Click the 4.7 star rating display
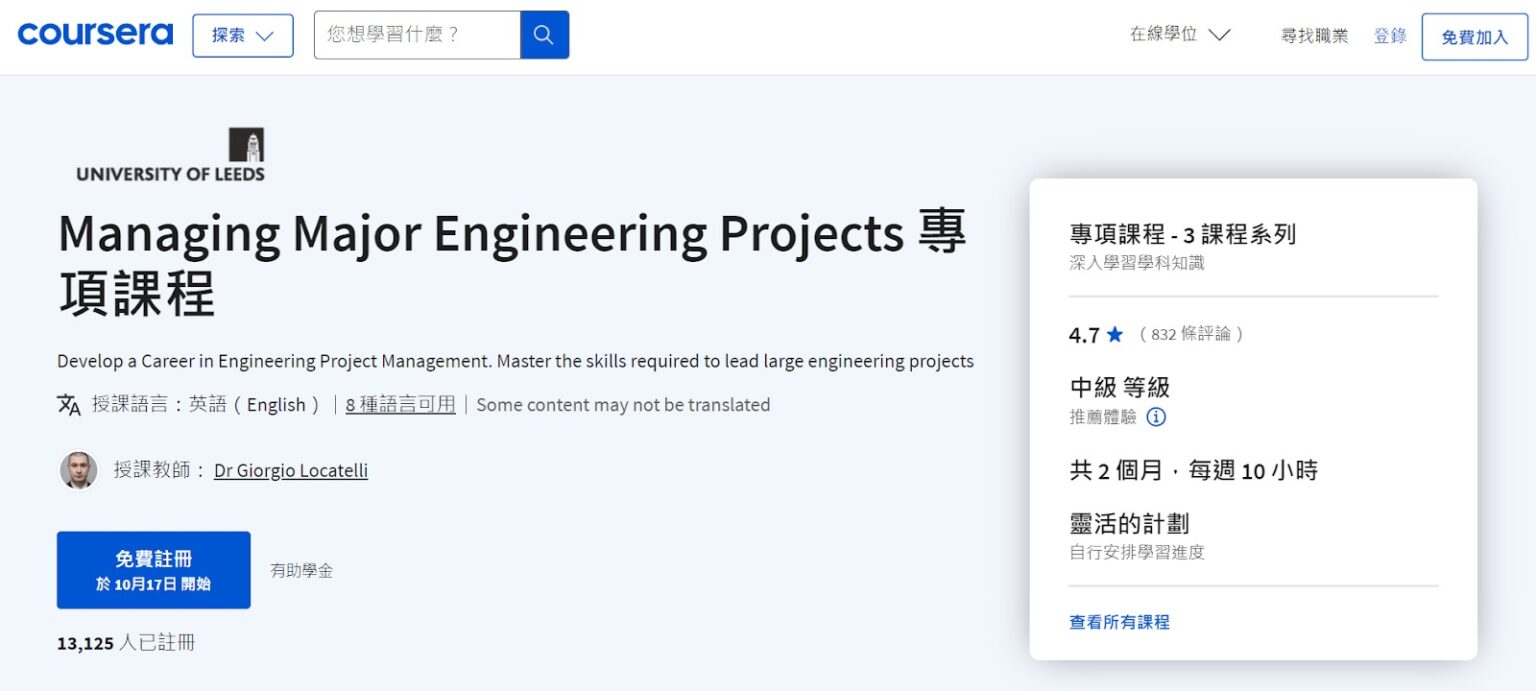1536x691 pixels. point(1083,335)
